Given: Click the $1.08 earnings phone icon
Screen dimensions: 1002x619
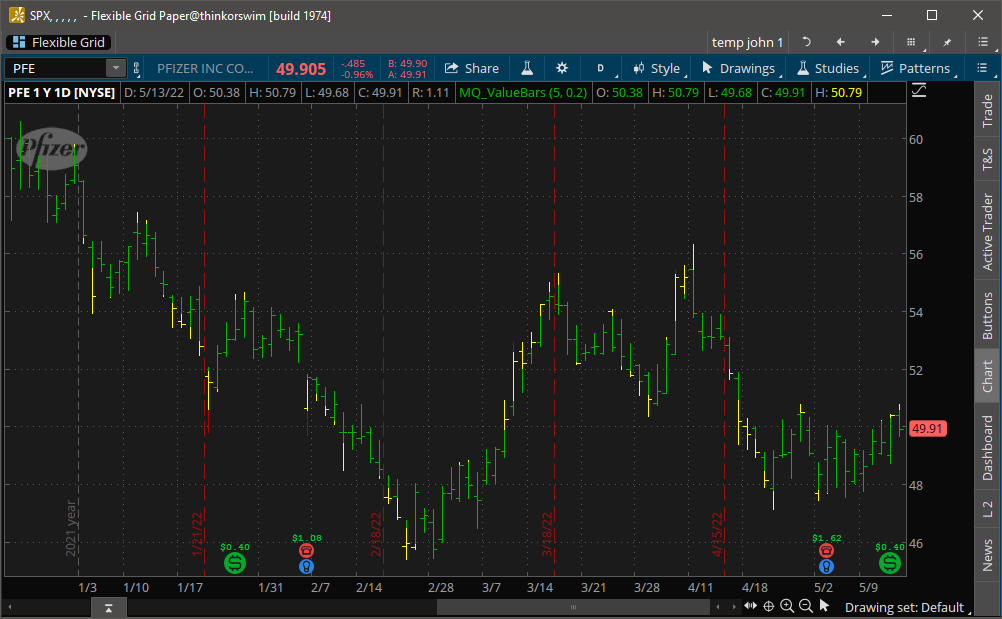Looking at the screenshot, I should click(x=307, y=551).
